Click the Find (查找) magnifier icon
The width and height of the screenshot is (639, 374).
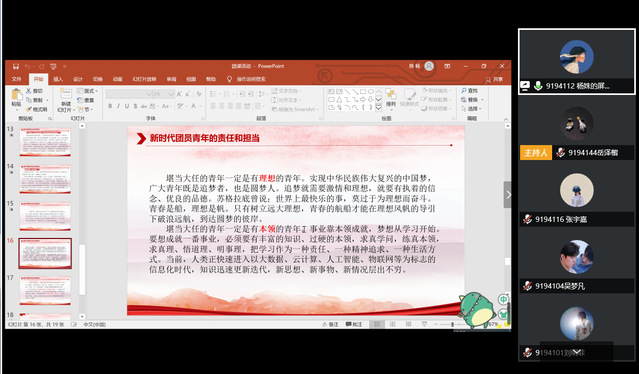coord(464,90)
